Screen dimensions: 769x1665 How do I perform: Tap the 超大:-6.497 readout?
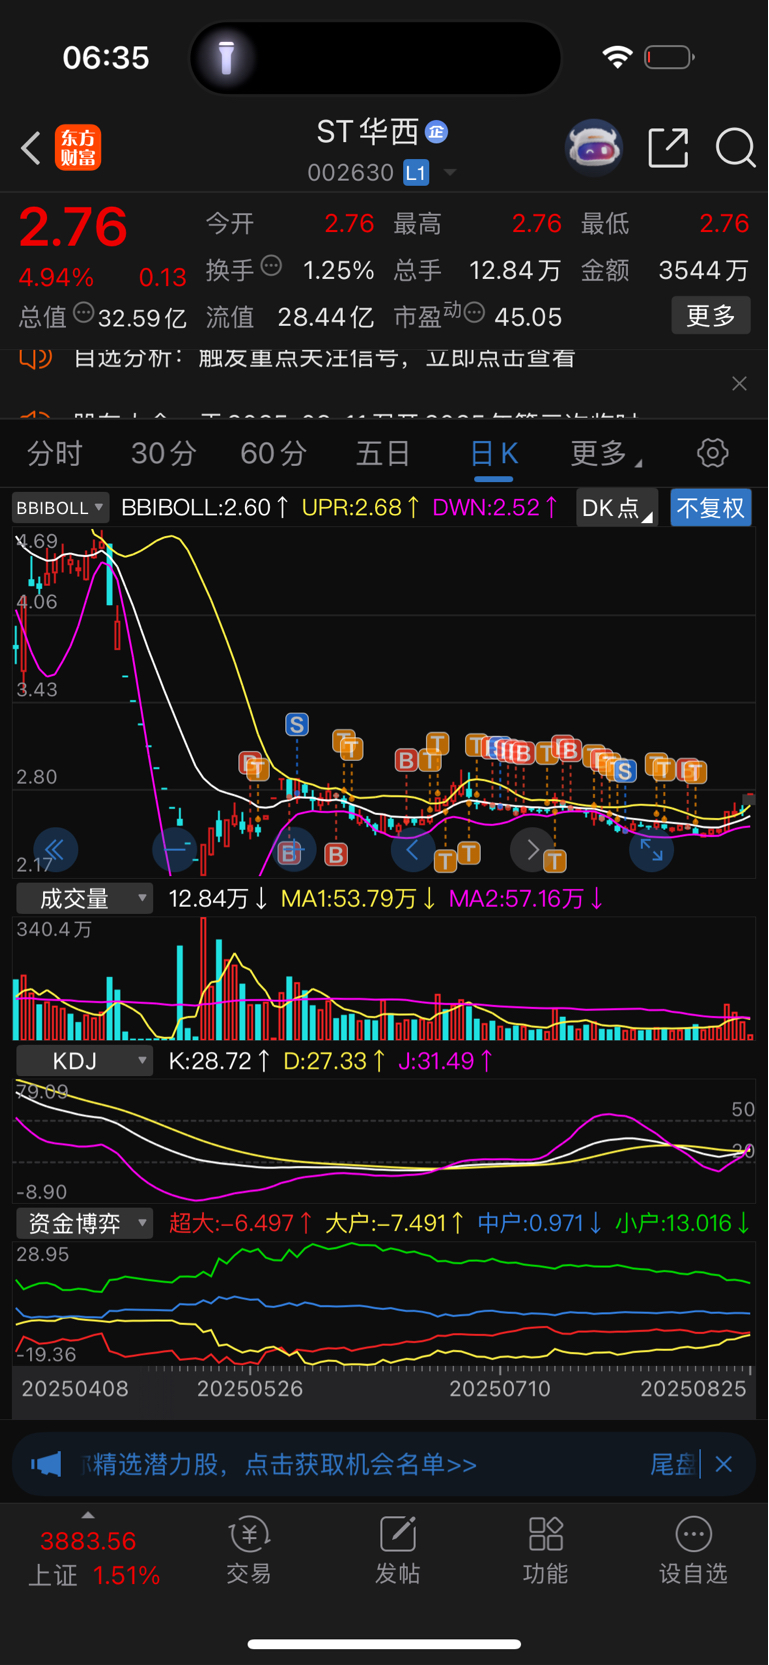pos(240,1222)
